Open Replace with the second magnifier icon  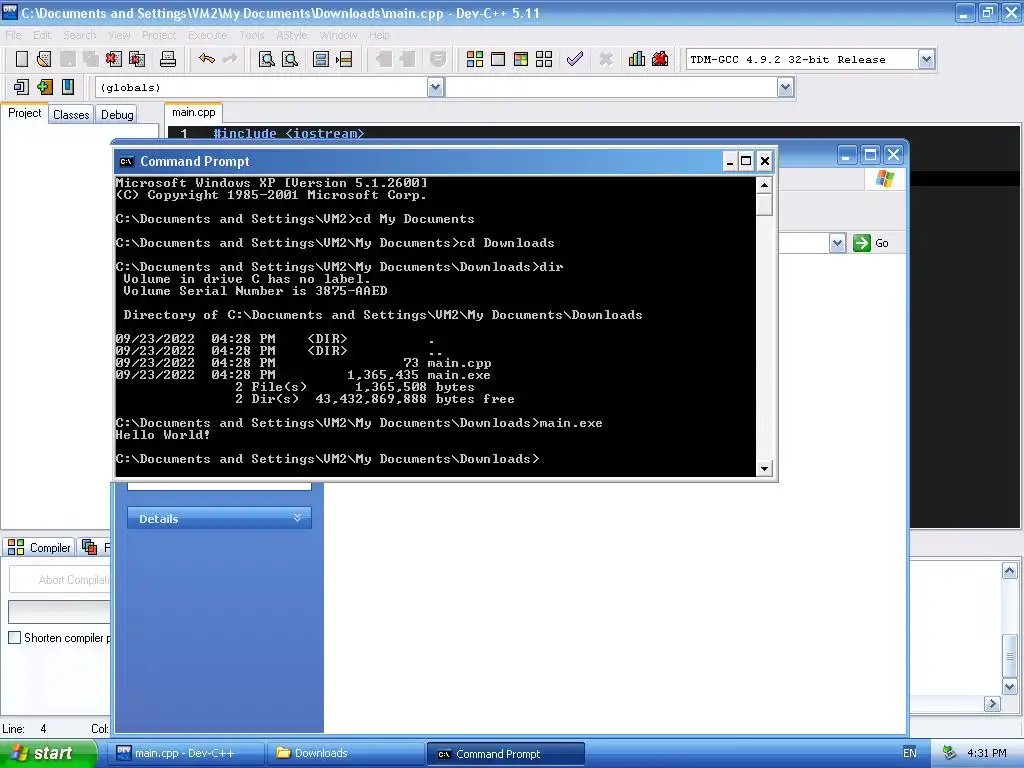[x=290, y=59]
